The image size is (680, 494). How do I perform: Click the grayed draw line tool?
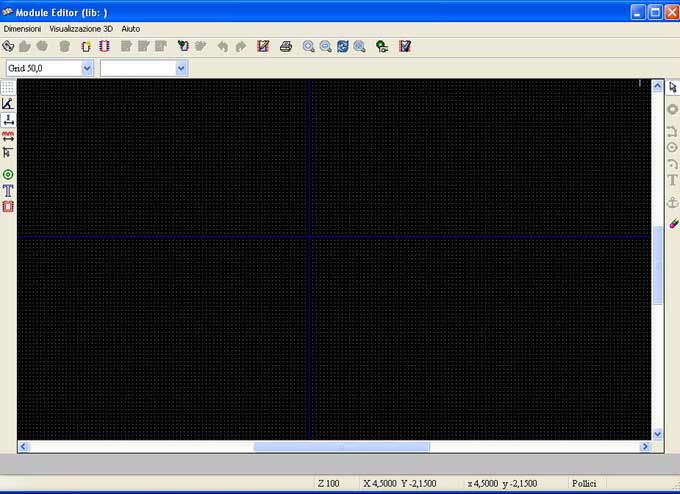[x=672, y=131]
